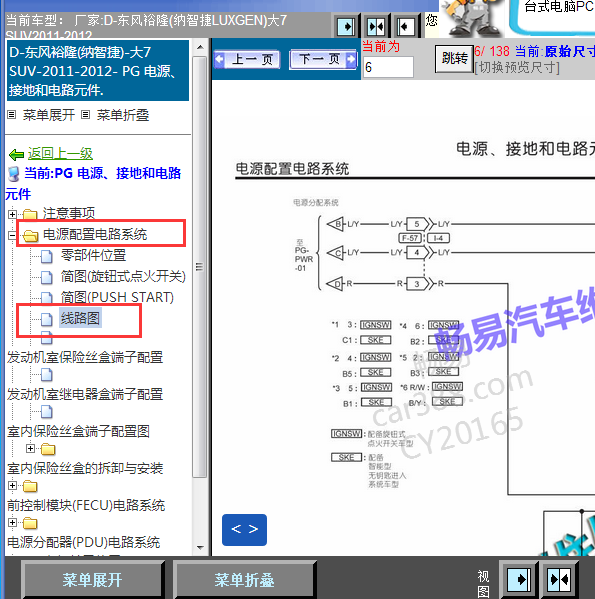Open 简图(PUSH START) tree item
Viewport: 595px width, 599px height.
click(117, 297)
